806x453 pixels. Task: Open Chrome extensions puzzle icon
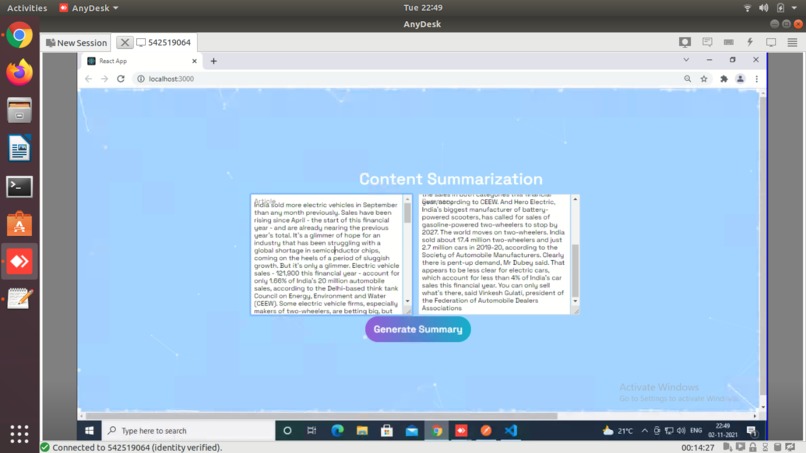(x=724, y=79)
